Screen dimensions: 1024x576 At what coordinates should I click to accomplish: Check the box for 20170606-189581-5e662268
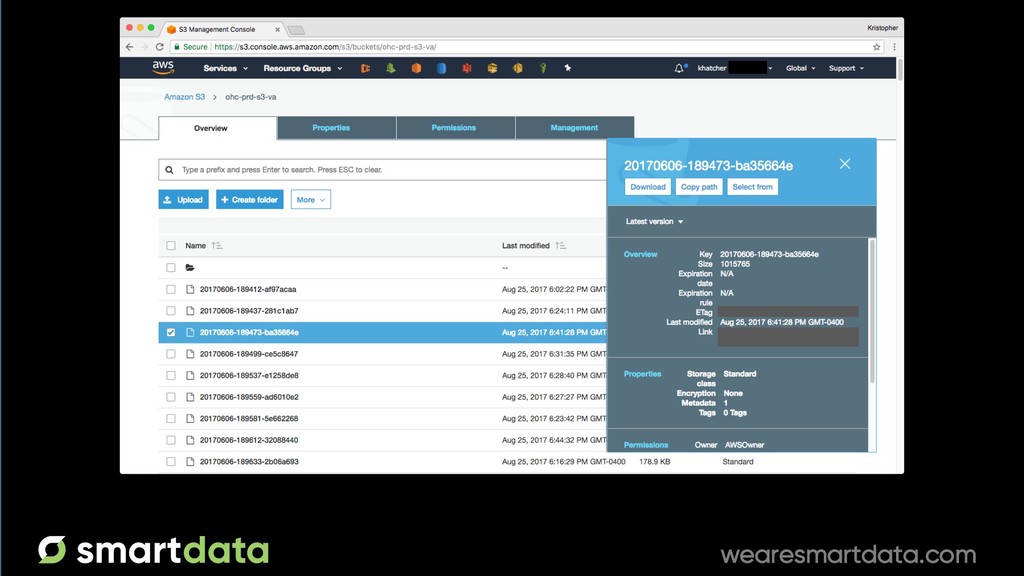pyautogui.click(x=171, y=419)
